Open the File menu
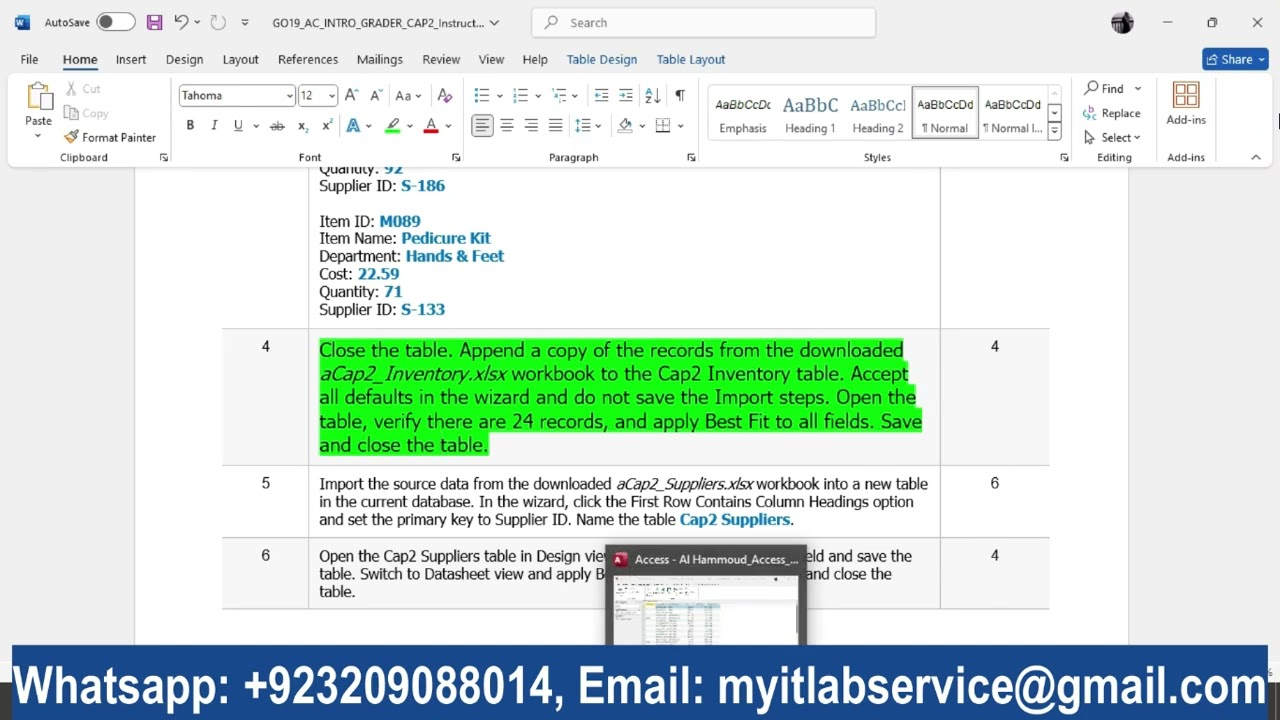1280x720 pixels. 29,59
